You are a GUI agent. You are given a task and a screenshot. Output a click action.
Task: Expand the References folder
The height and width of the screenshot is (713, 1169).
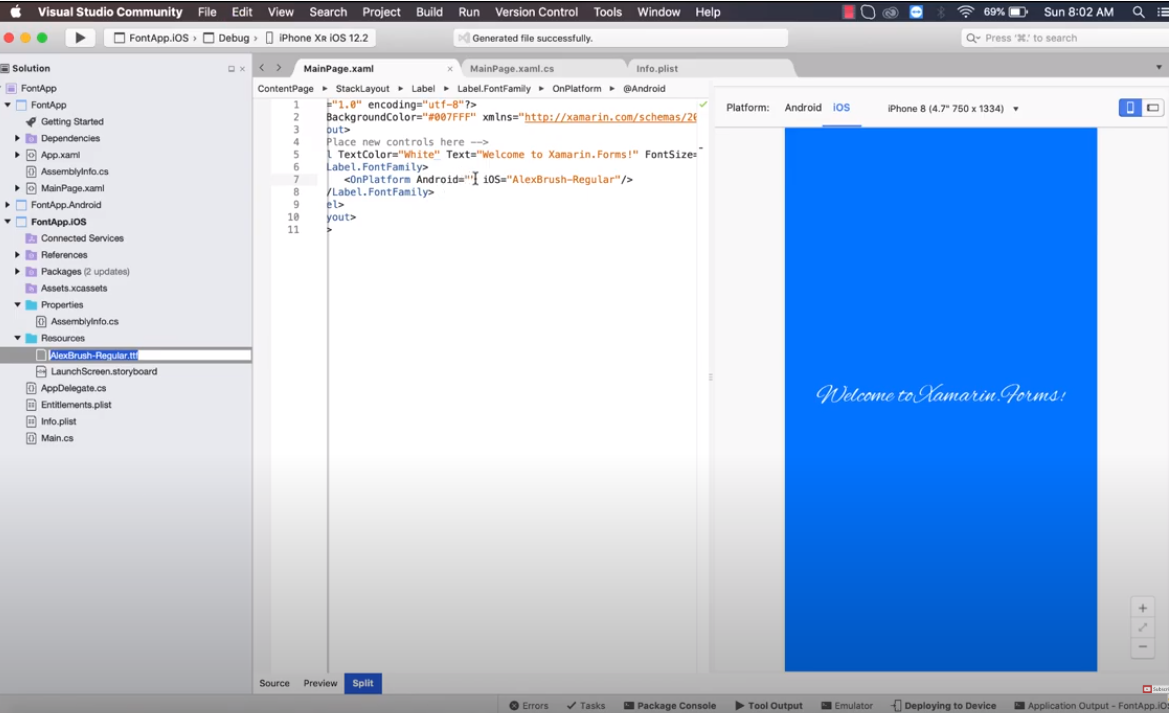[x=17, y=255]
